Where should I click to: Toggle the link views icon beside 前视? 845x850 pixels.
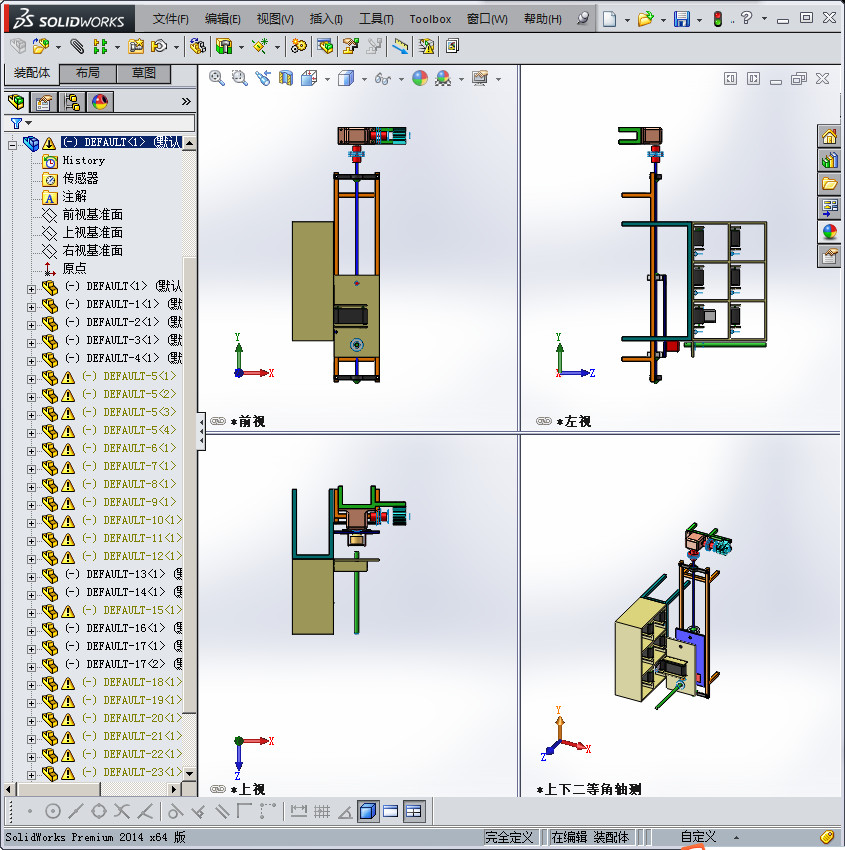tap(218, 421)
